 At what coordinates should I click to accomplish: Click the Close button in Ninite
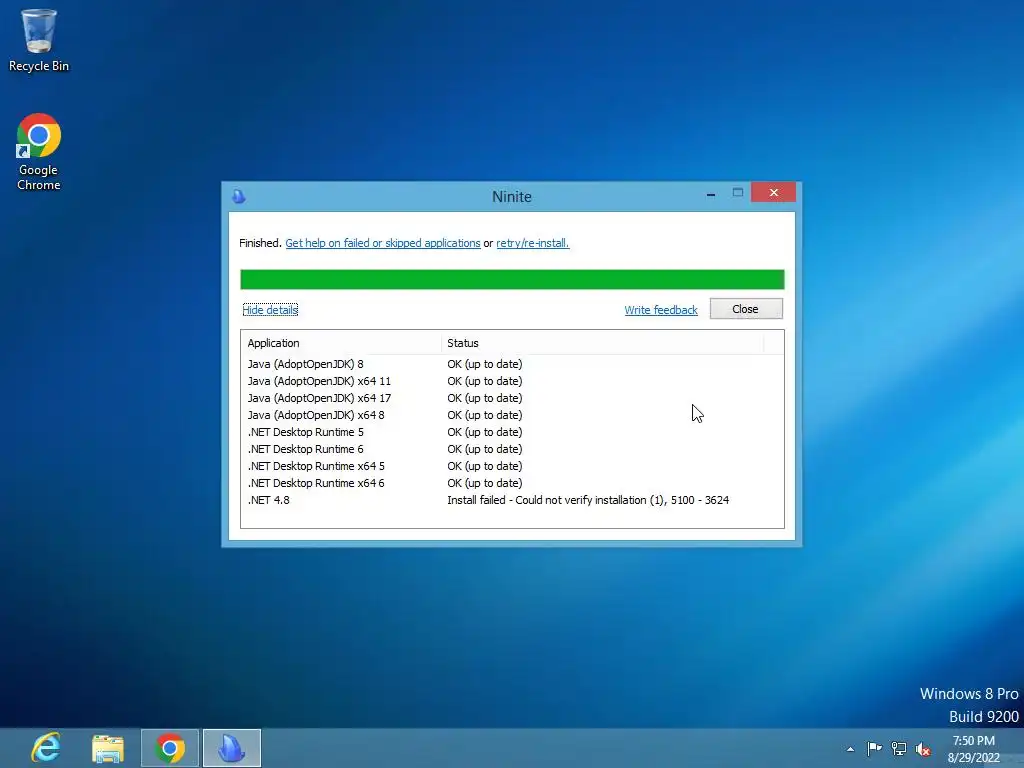746,309
